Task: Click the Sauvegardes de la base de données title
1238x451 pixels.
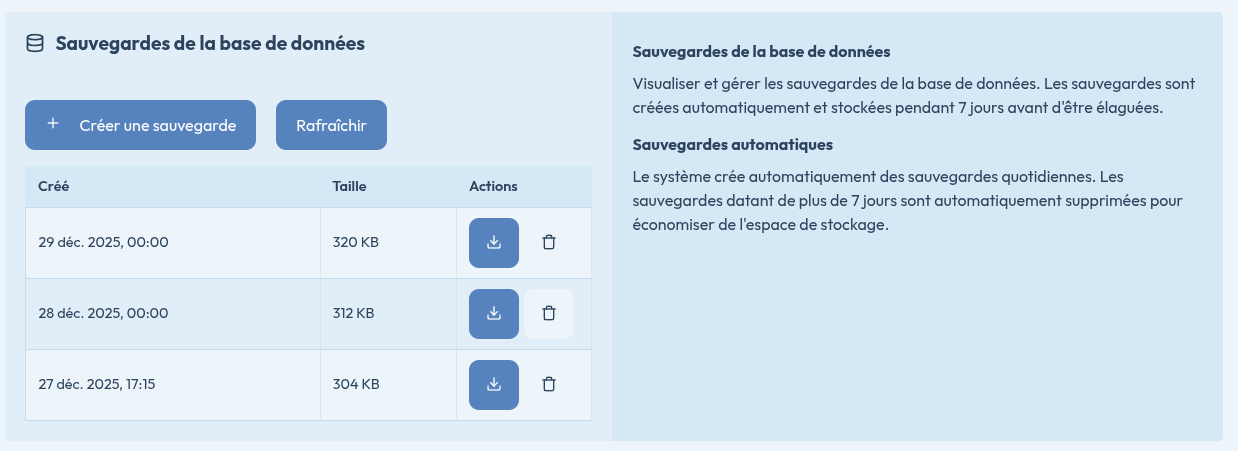Action: [x=210, y=44]
